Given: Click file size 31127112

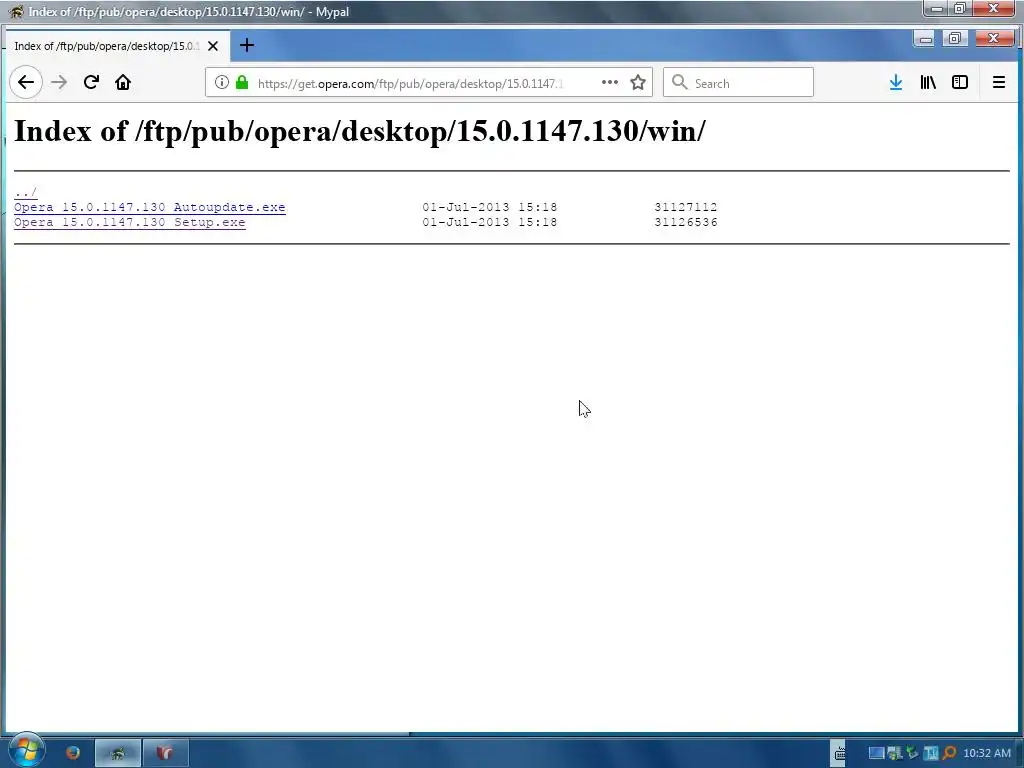Looking at the screenshot, I should coord(686,207).
